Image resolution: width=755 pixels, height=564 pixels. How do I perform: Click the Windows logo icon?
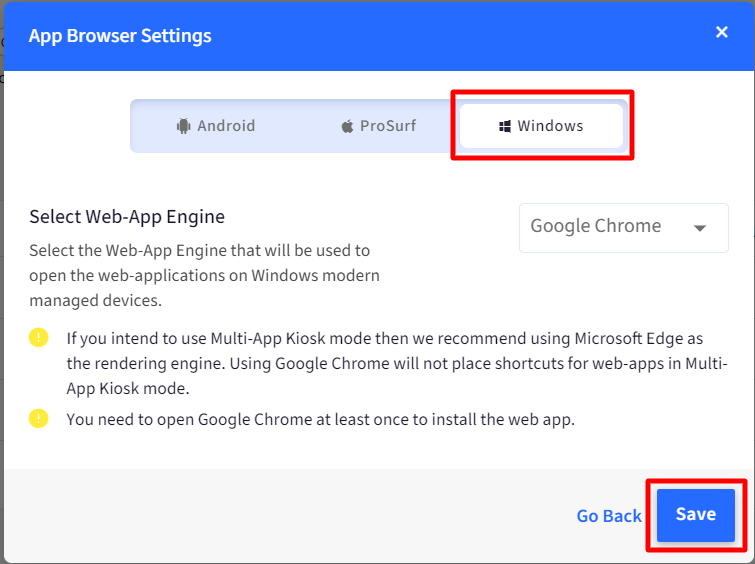(505, 127)
